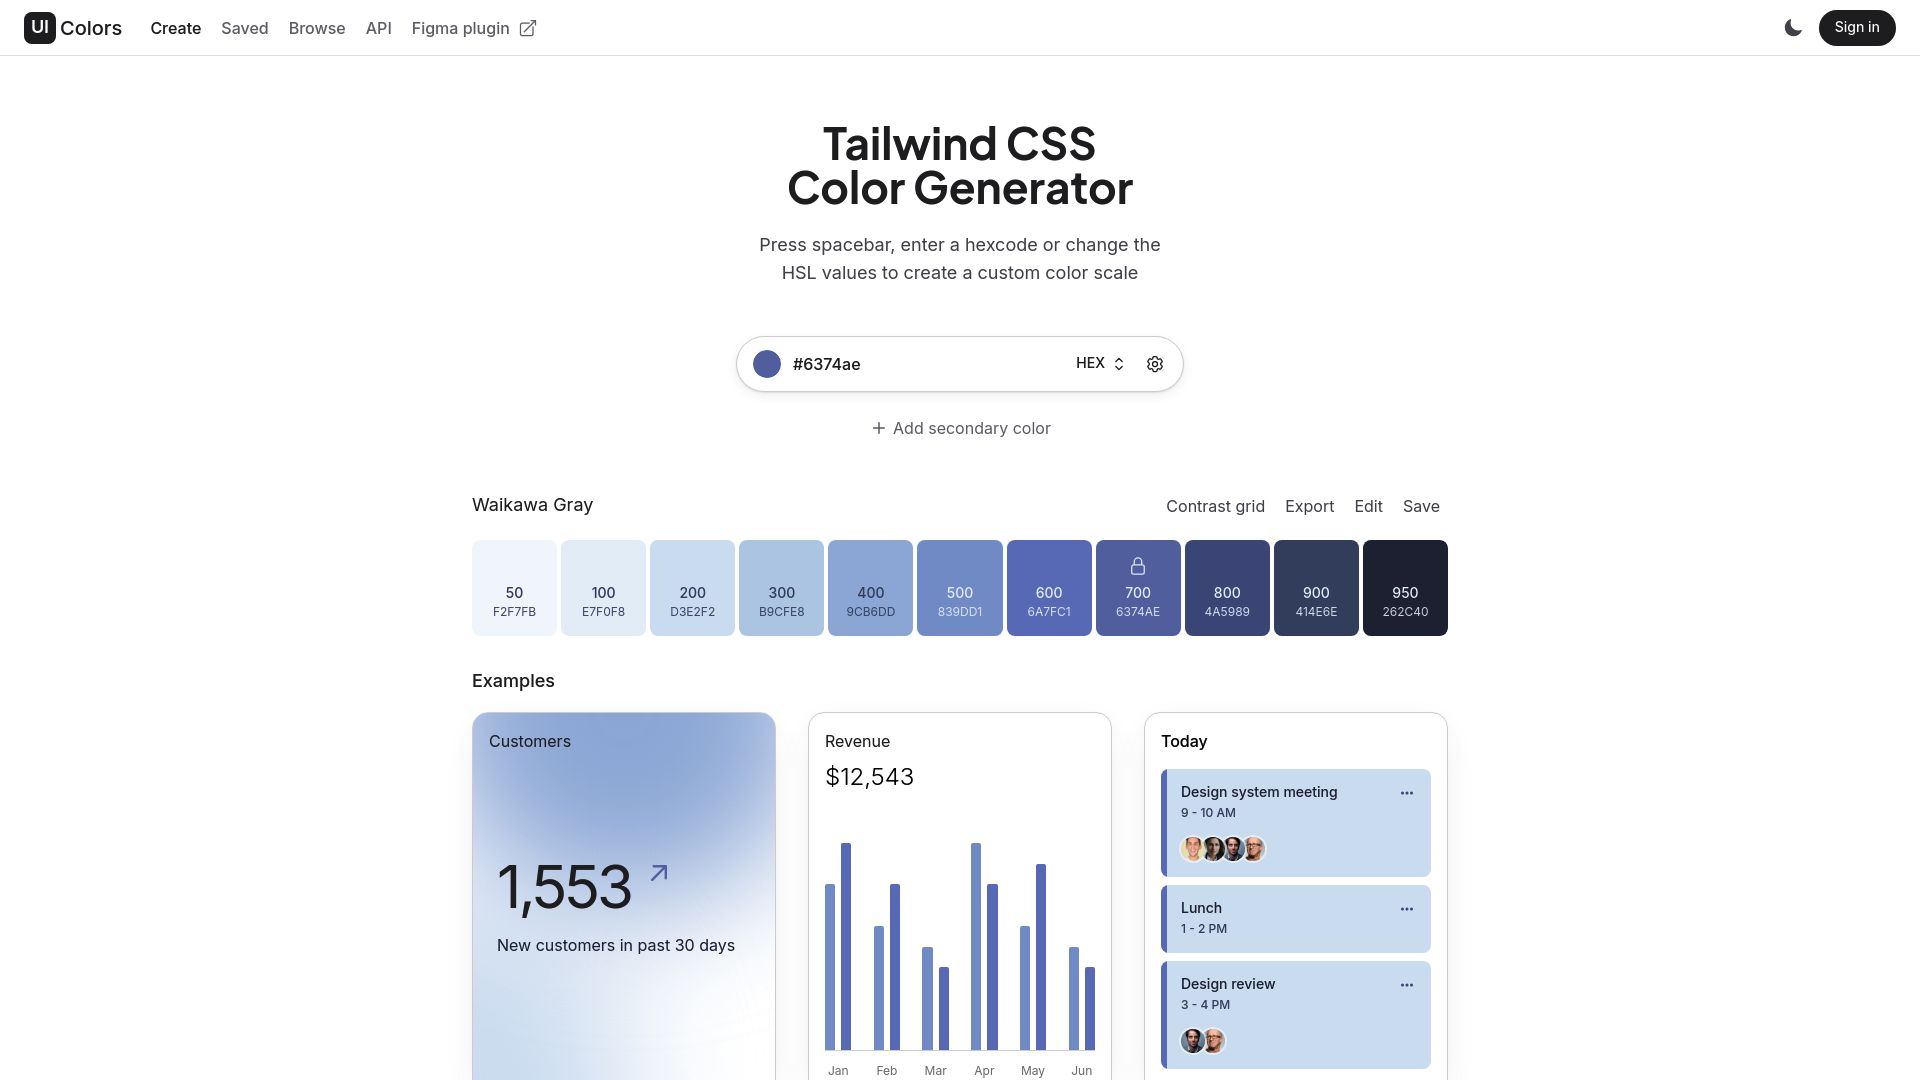The height and width of the screenshot is (1080, 1920).
Task: Click the API menu item
Action: [377, 28]
